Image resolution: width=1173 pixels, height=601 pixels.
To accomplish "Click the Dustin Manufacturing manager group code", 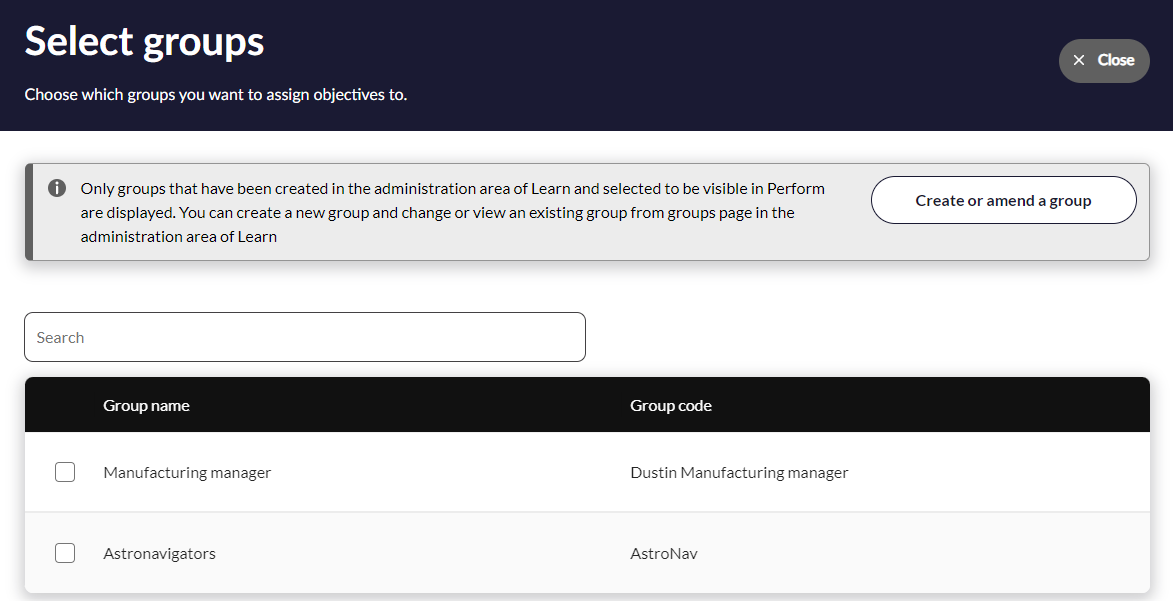I will (x=739, y=472).
